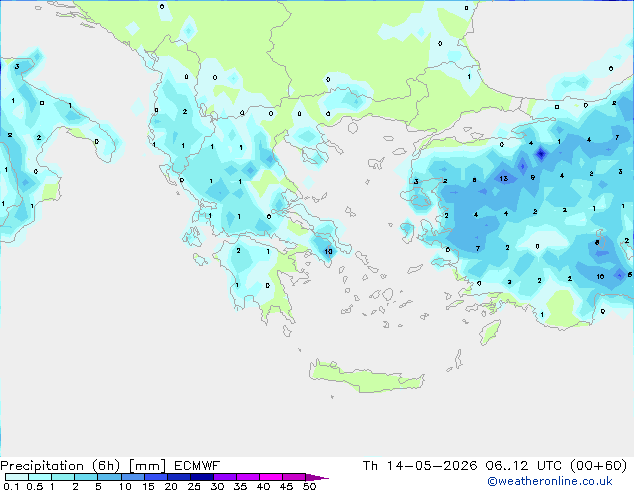Screen dimensions: 634x490
Task: Click the 2–5 mm legend swatch
Action: [86, 477]
